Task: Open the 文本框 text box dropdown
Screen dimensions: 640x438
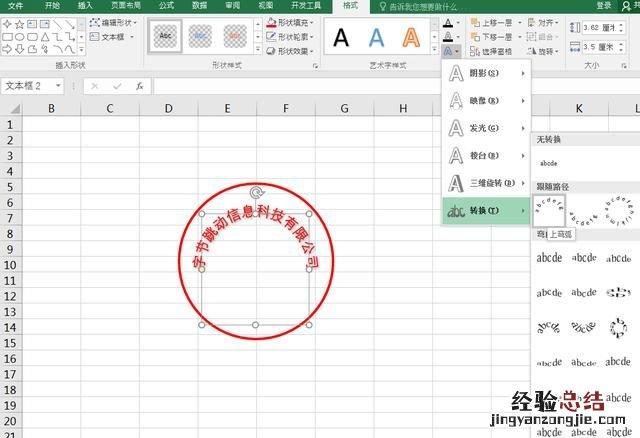Action: click(132, 37)
